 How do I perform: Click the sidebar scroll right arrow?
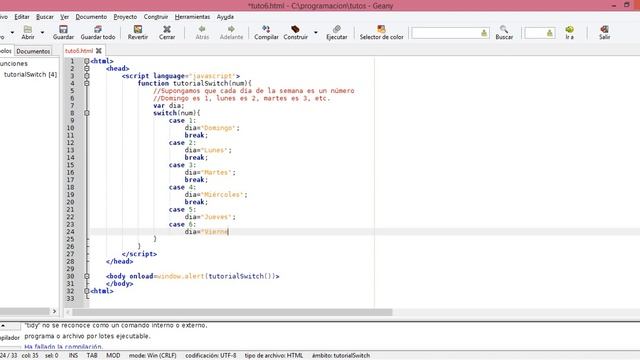(x=54, y=311)
